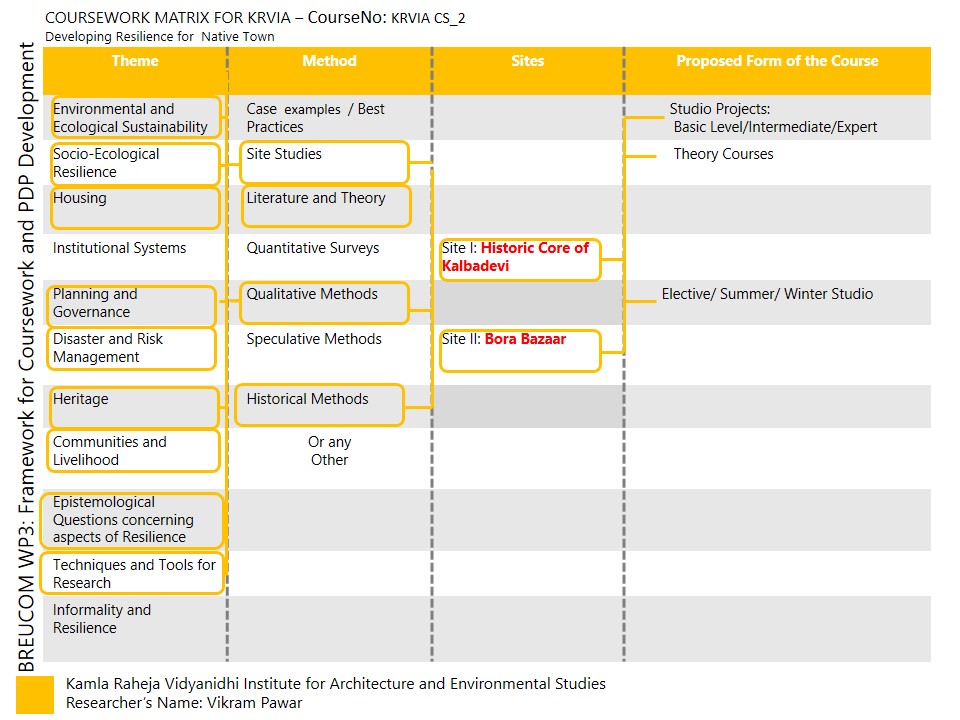Select the Housing theme box
Image resolution: width=960 pixels, height=720 pixels.
pos(135,207)
